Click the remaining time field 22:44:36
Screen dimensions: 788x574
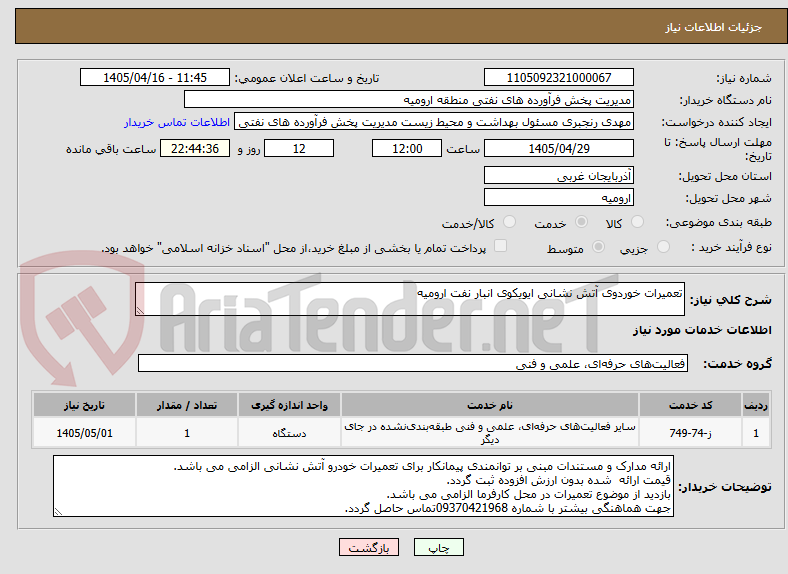tap(195, 148)
